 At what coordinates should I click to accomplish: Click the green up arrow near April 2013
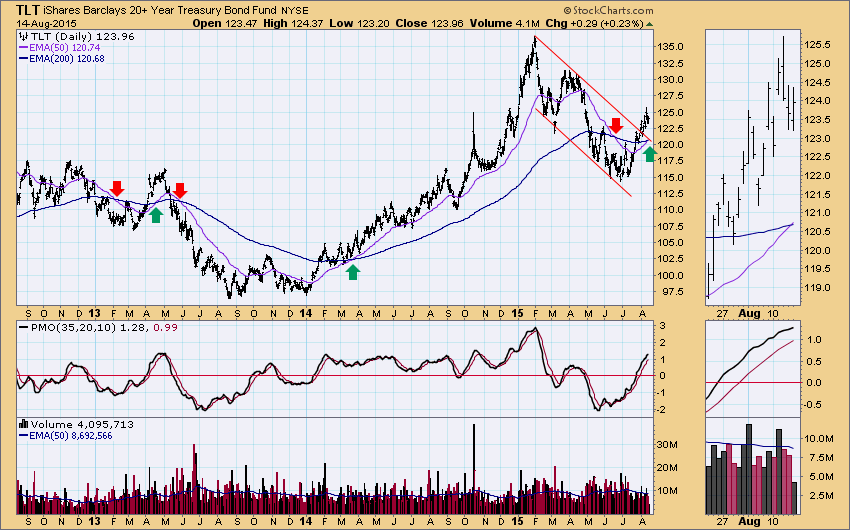point(156,214)
